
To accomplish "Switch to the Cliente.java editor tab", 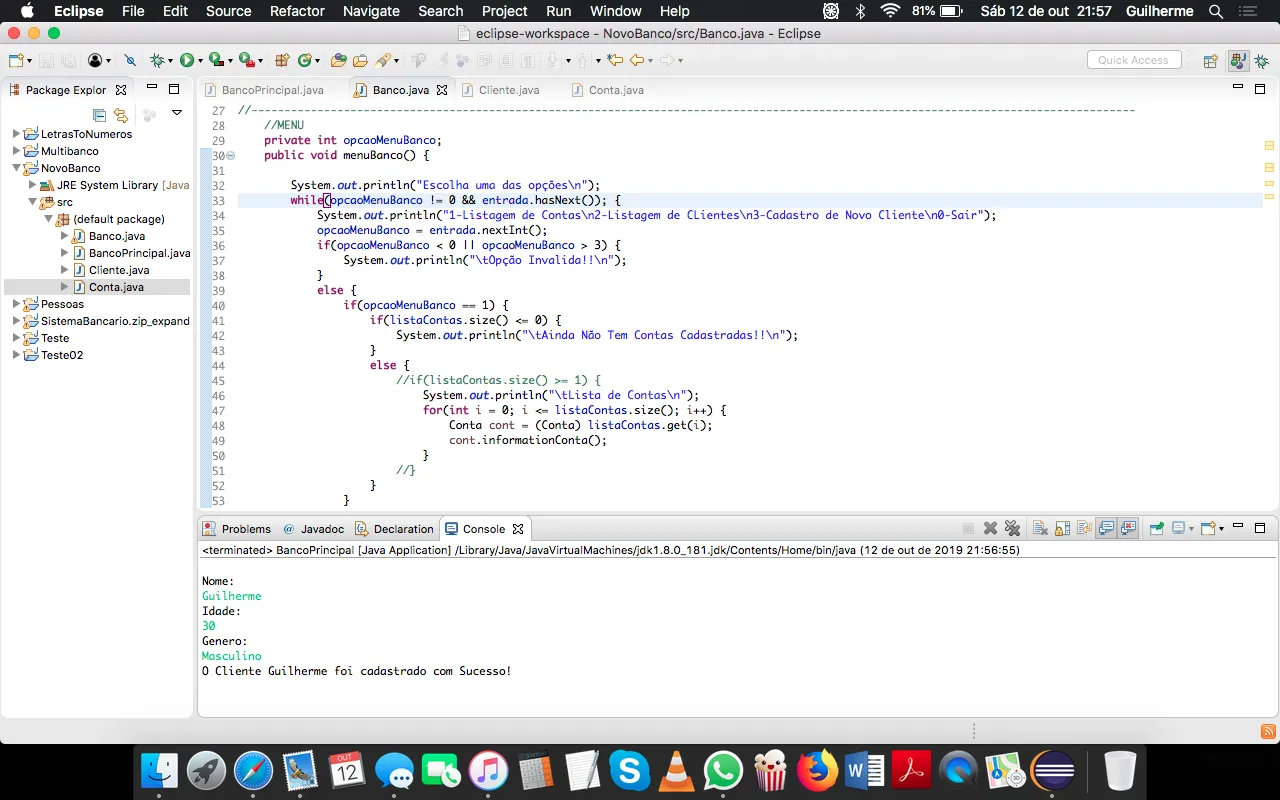I will [508, 90].
